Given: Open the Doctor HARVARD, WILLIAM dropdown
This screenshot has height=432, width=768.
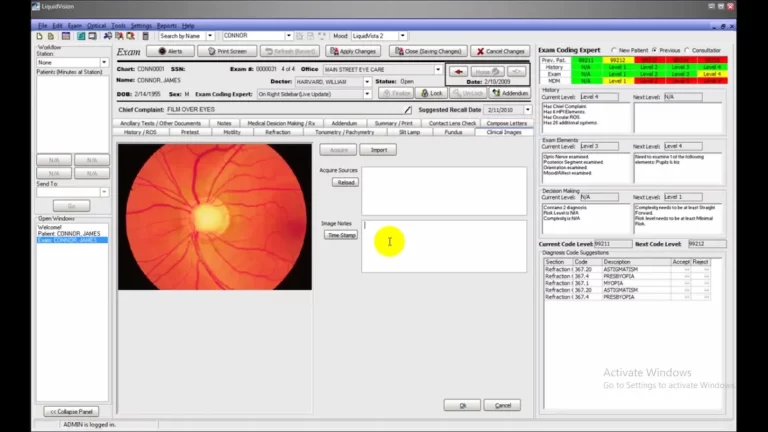Looking at the screenshot, I should (x=367, y=82).
